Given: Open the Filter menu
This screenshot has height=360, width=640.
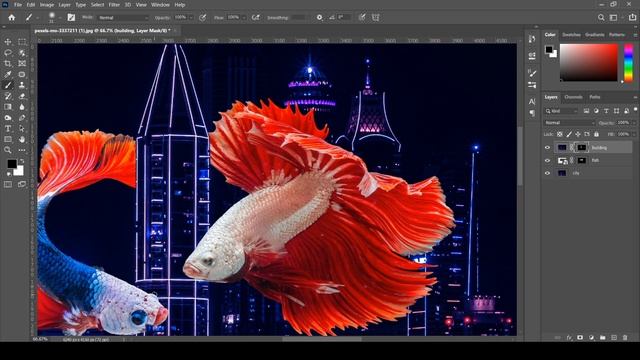Looking at the screenshot, I should tap(114, 5).
